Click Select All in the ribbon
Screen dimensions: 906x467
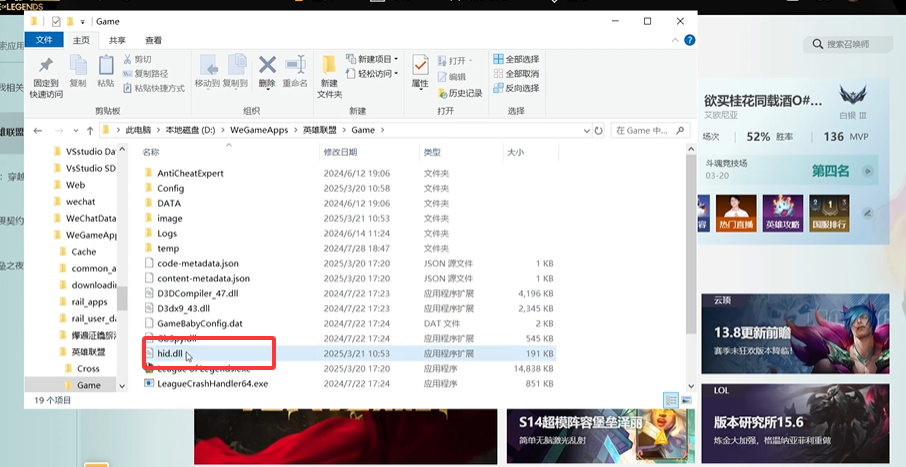[x=515, y=59]
